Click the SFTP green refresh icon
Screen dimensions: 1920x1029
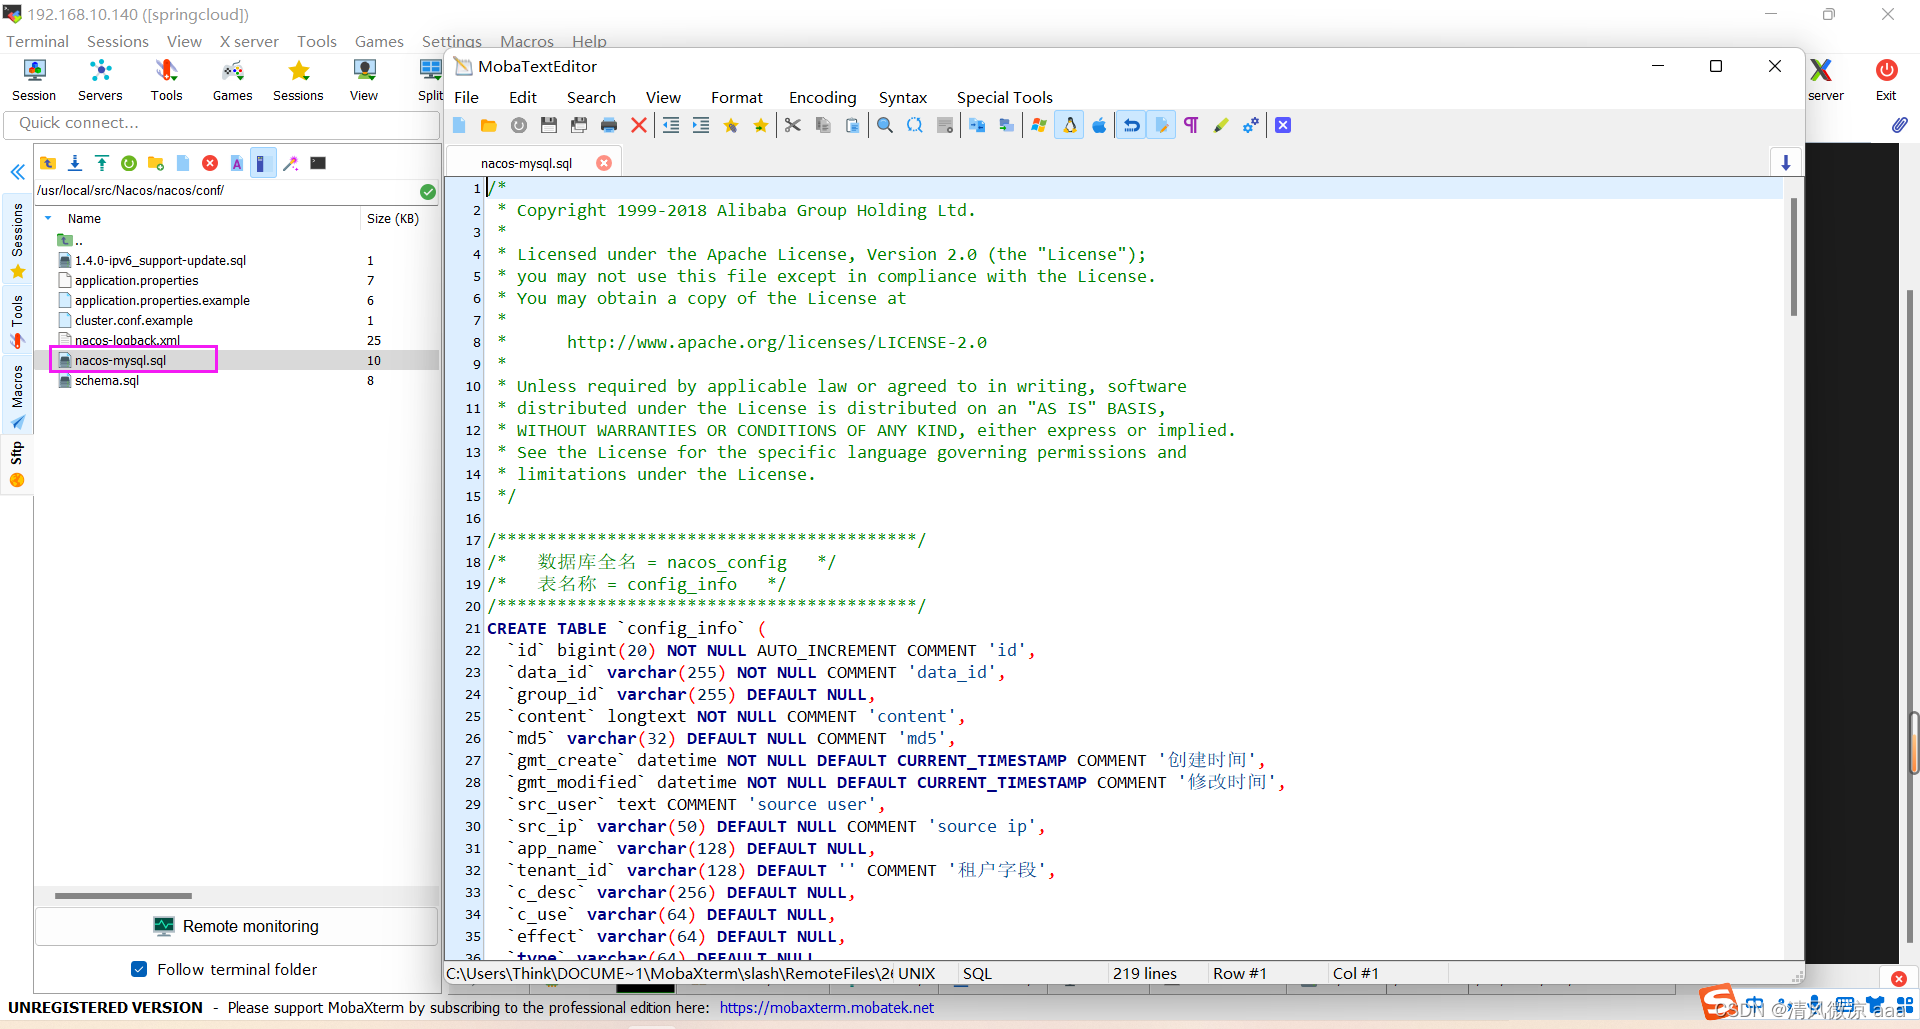click(129, 163)
